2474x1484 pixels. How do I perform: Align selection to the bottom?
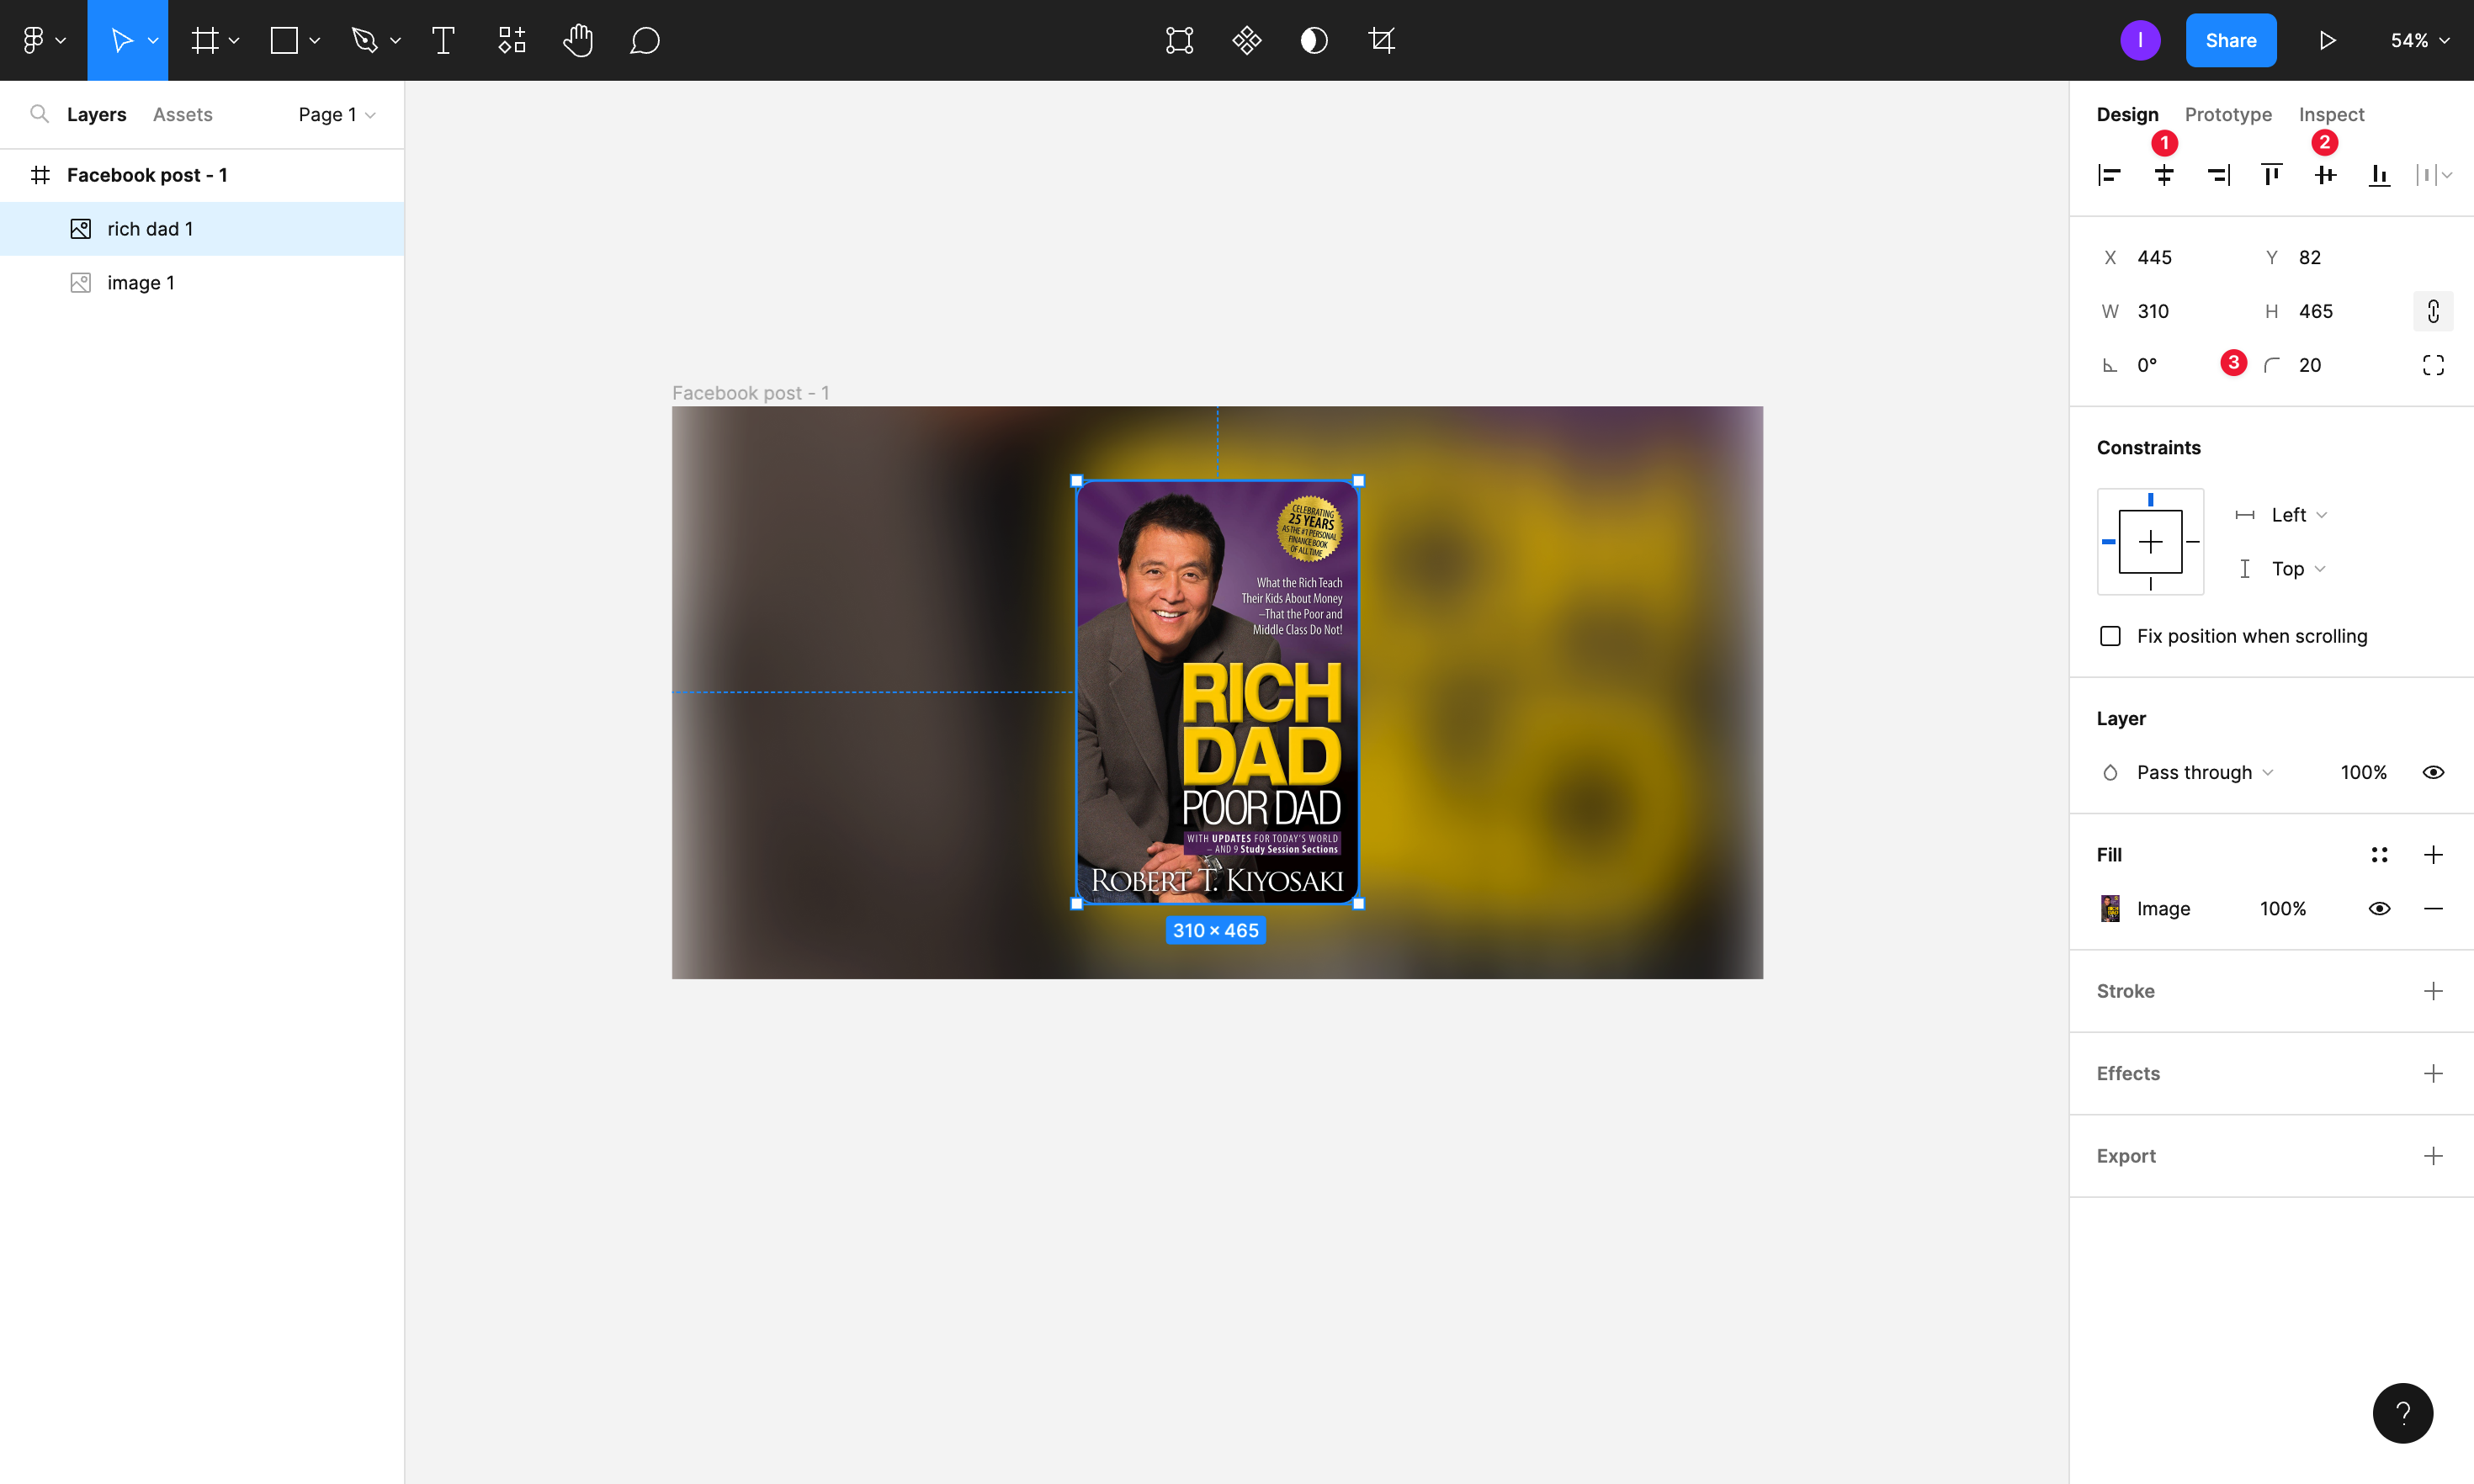coord(2380,175)
